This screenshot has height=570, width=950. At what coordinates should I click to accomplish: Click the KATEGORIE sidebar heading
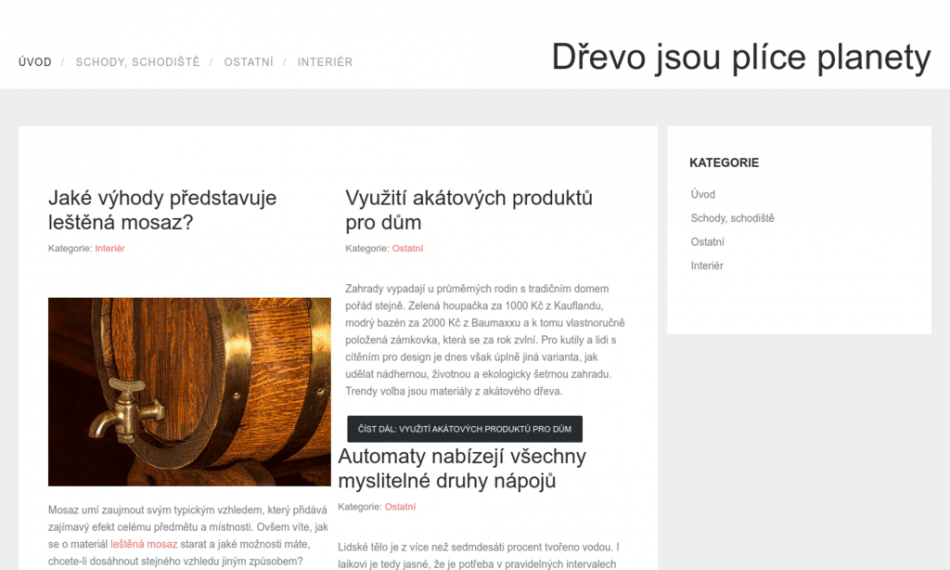[x=724, y=162]
